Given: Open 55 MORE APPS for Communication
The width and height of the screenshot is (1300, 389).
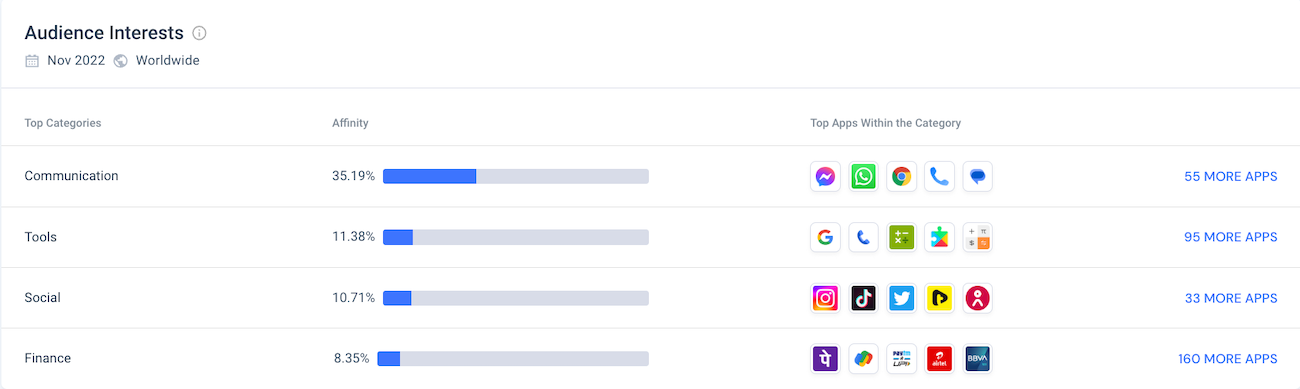Looking at the screenshot, I should point(1230,176).
